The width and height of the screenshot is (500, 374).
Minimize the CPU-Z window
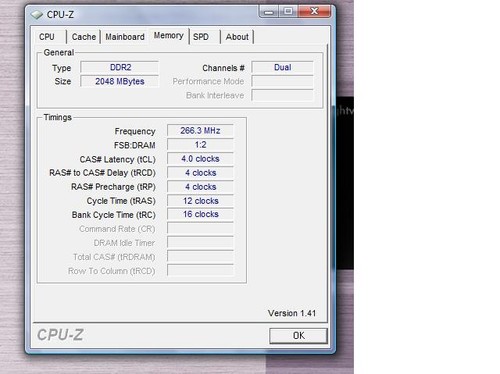[269, 12]
